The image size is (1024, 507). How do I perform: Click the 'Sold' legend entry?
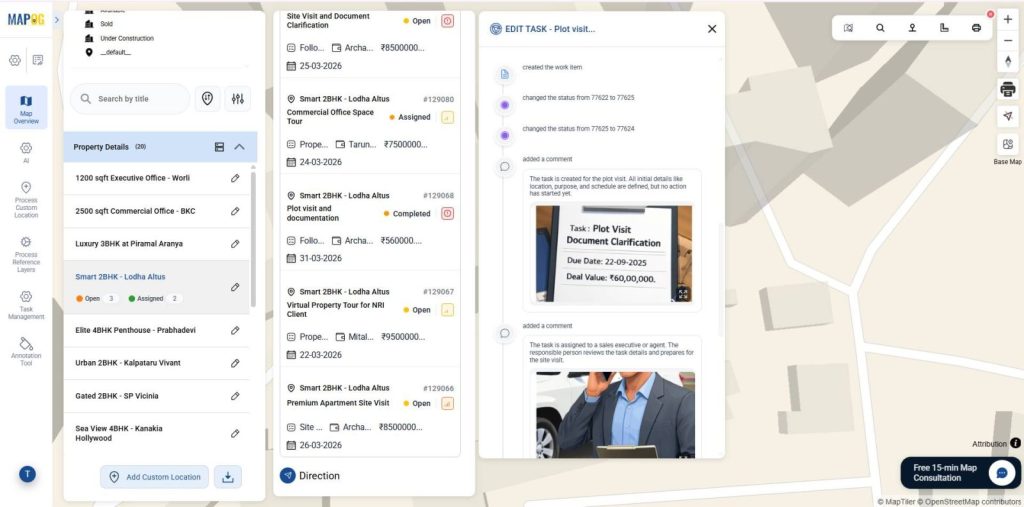coord(99,24)
